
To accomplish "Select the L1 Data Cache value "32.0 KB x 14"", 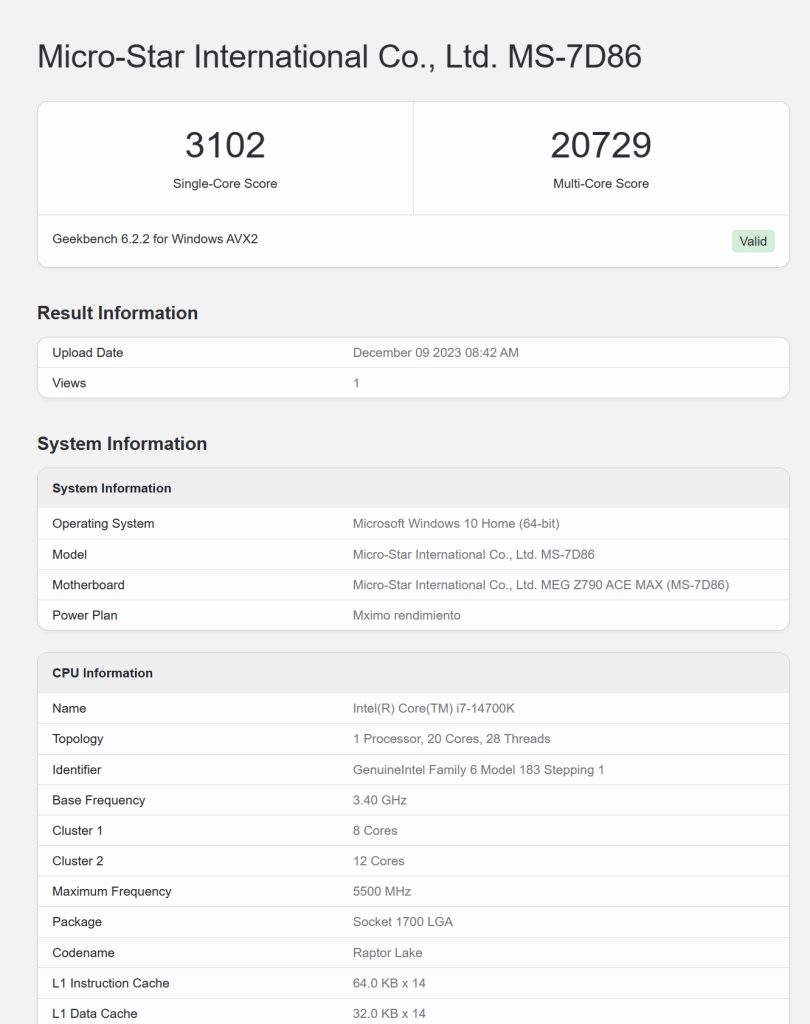I will (389, 1014).
